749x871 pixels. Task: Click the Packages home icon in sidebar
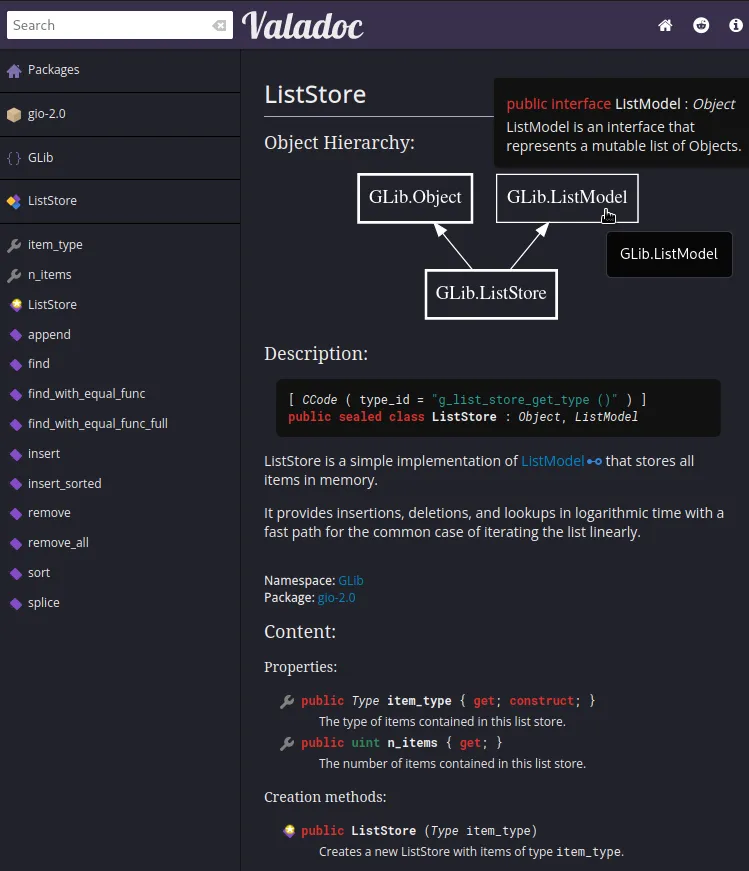pos(14,70)
